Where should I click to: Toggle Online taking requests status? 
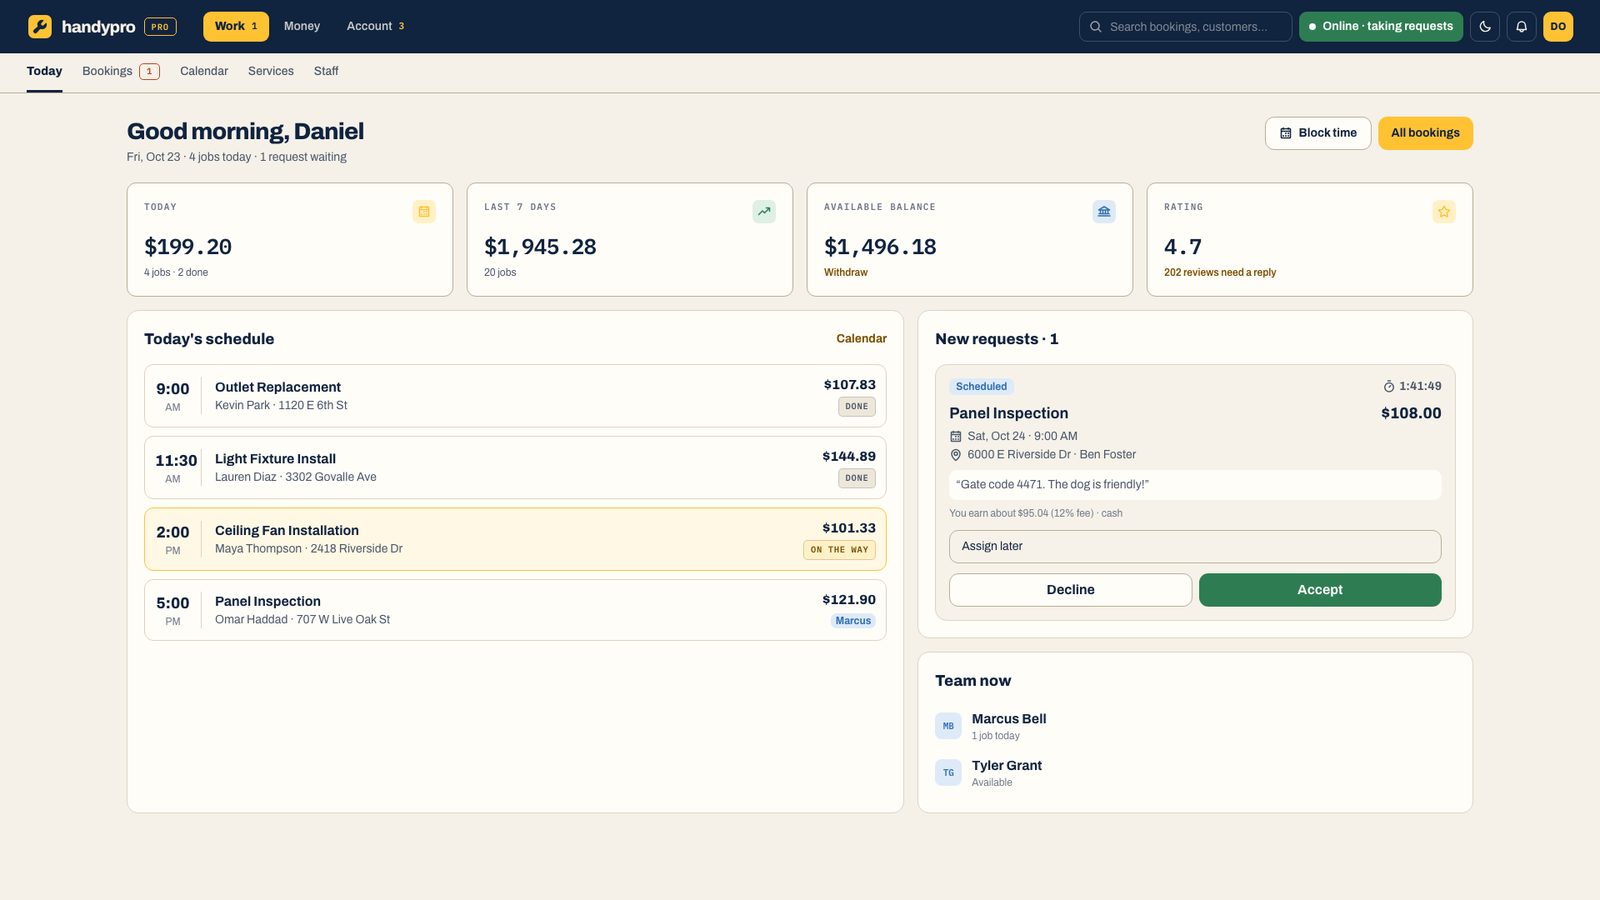[1381, 26]
